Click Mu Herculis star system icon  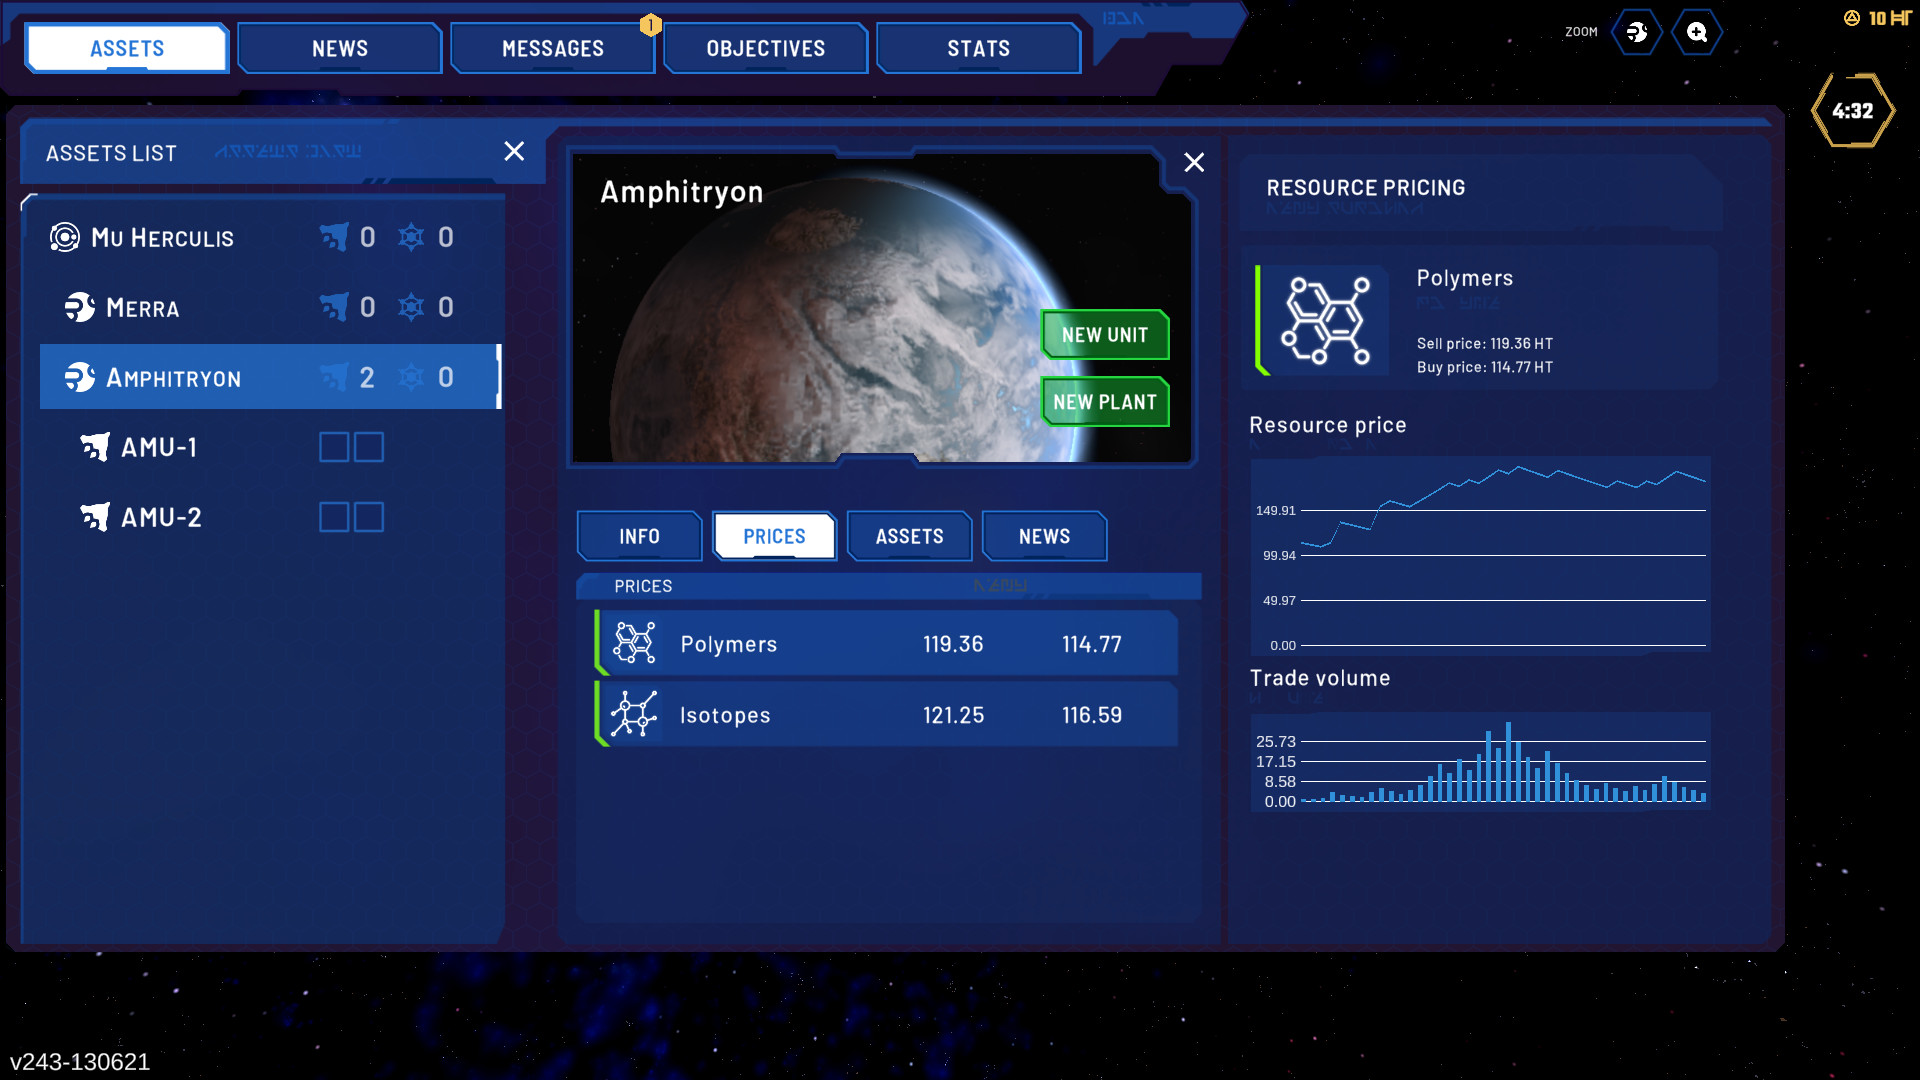(x=65, y=237)
